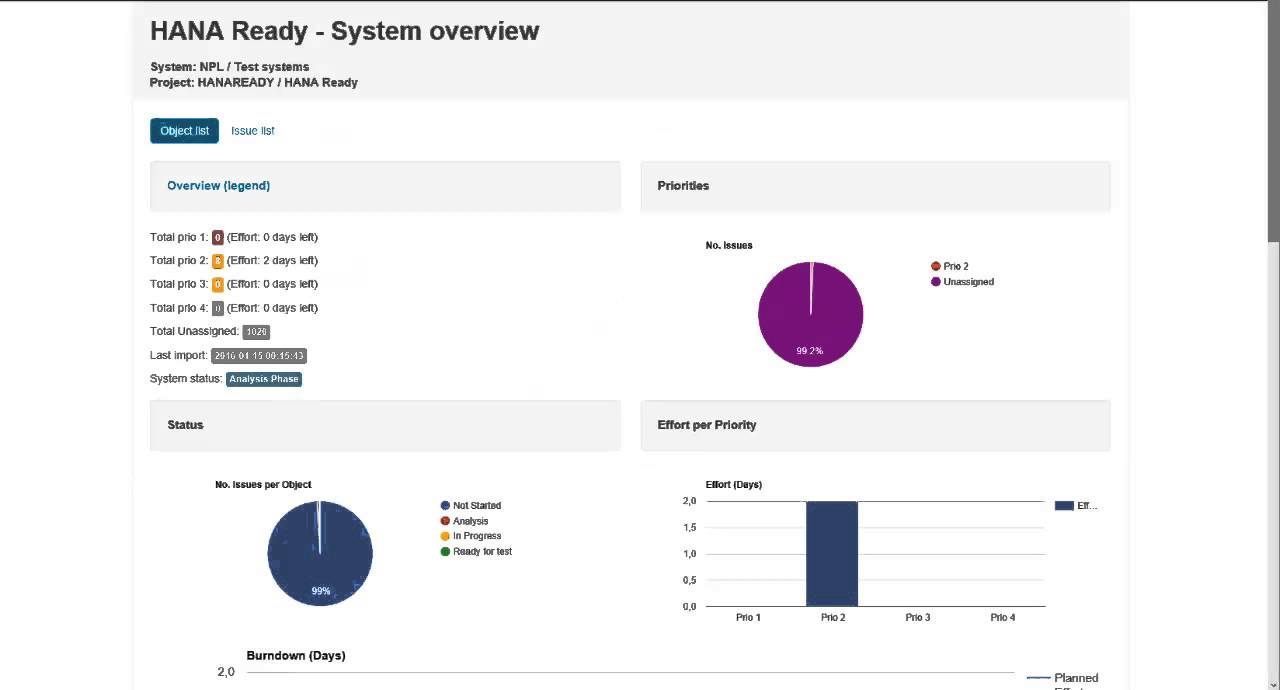Image resolution: width=1280 pixels, height=690 pixels.
Task: Click the Prio 3 axis label
Action: pyautogui.click(x=918, y=618)
